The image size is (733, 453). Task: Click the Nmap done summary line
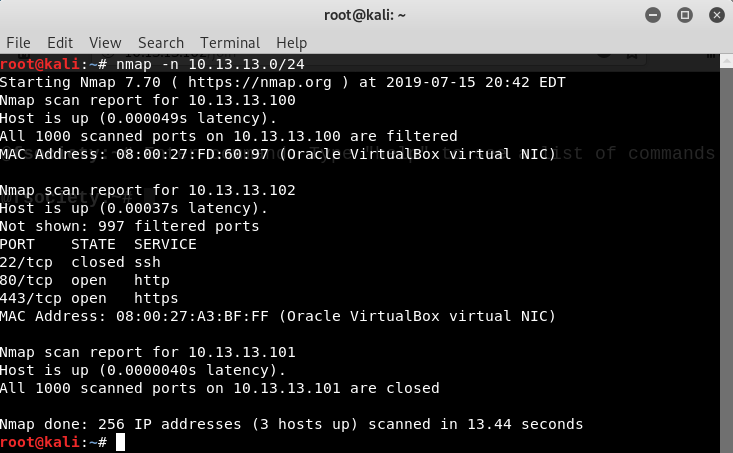click(x=291, y=424)
